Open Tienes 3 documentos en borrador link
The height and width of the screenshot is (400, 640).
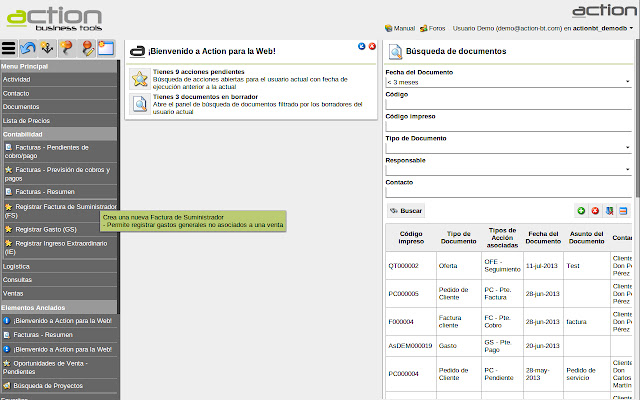click(205, 97)
